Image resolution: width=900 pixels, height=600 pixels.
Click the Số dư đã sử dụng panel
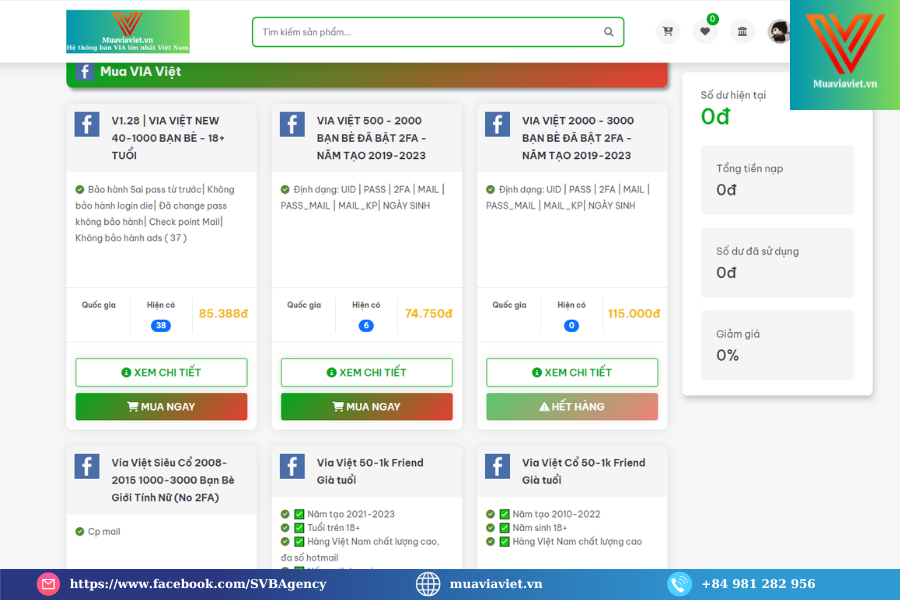777,263
